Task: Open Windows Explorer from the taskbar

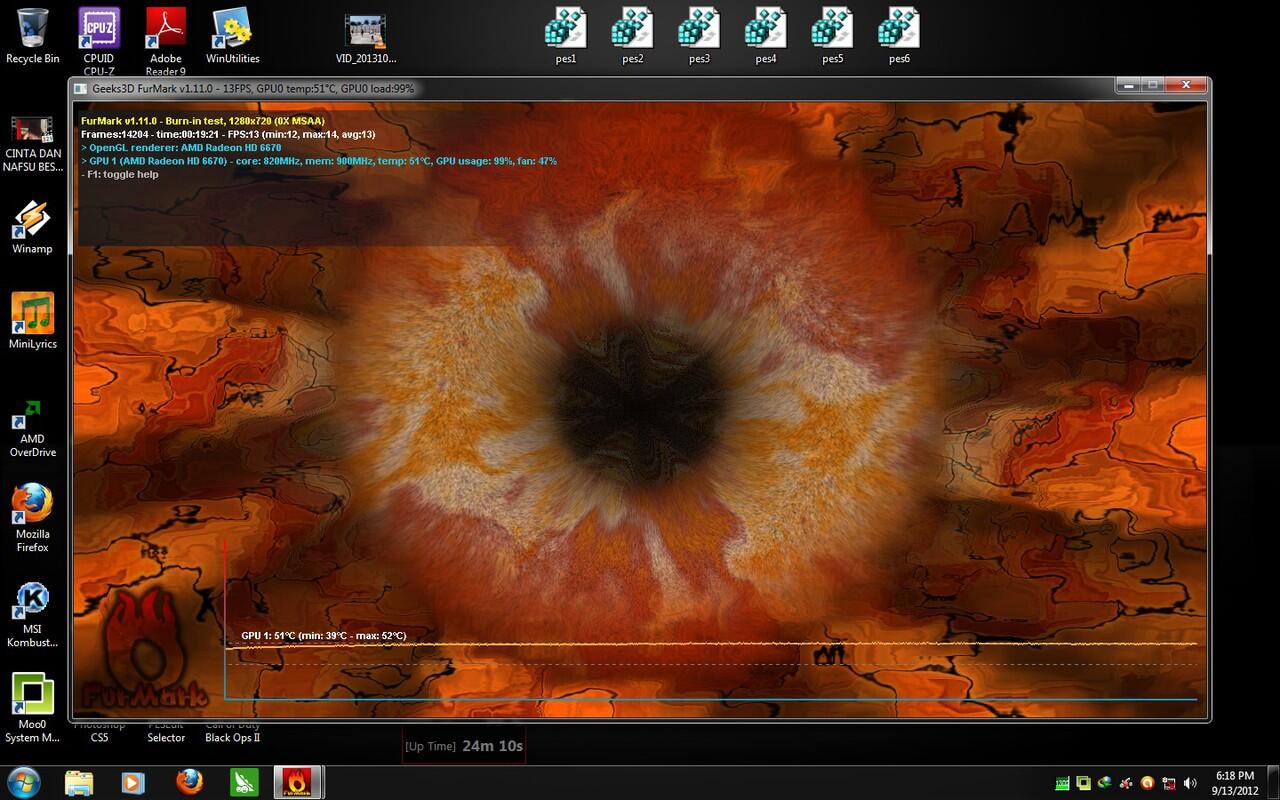Action: tap(79, 782)
